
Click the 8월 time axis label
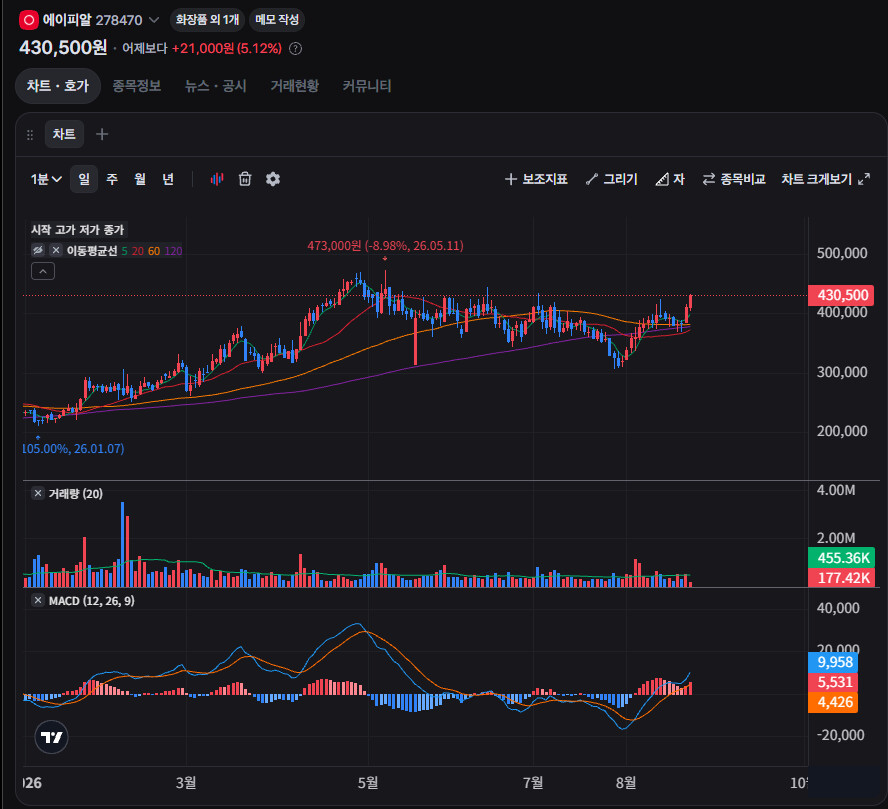pyautogui.click(x=626, y=783)
